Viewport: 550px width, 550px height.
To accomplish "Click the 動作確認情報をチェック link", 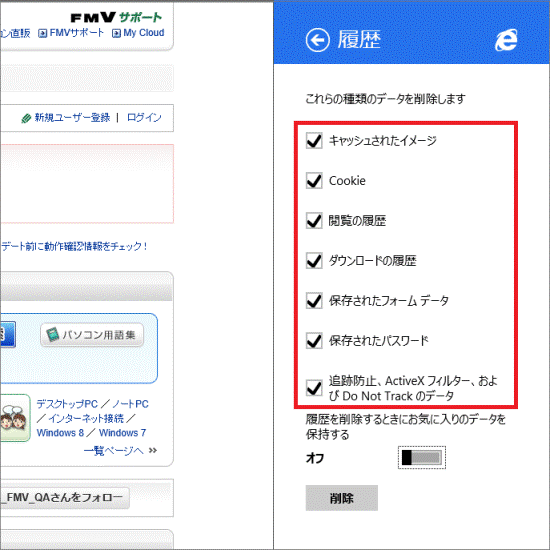I will (x=74, y=246).
